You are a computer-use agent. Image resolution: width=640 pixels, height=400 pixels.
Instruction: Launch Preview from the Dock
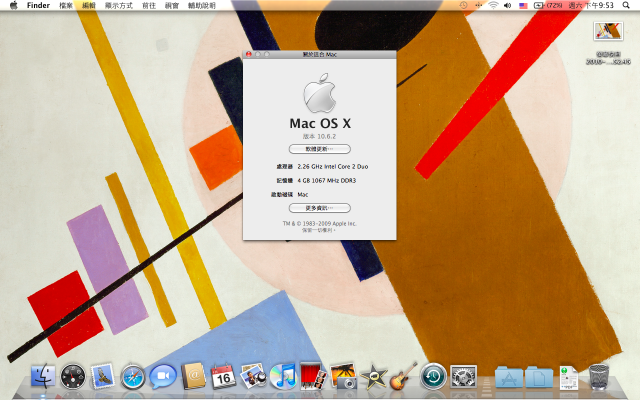point(253,376)
